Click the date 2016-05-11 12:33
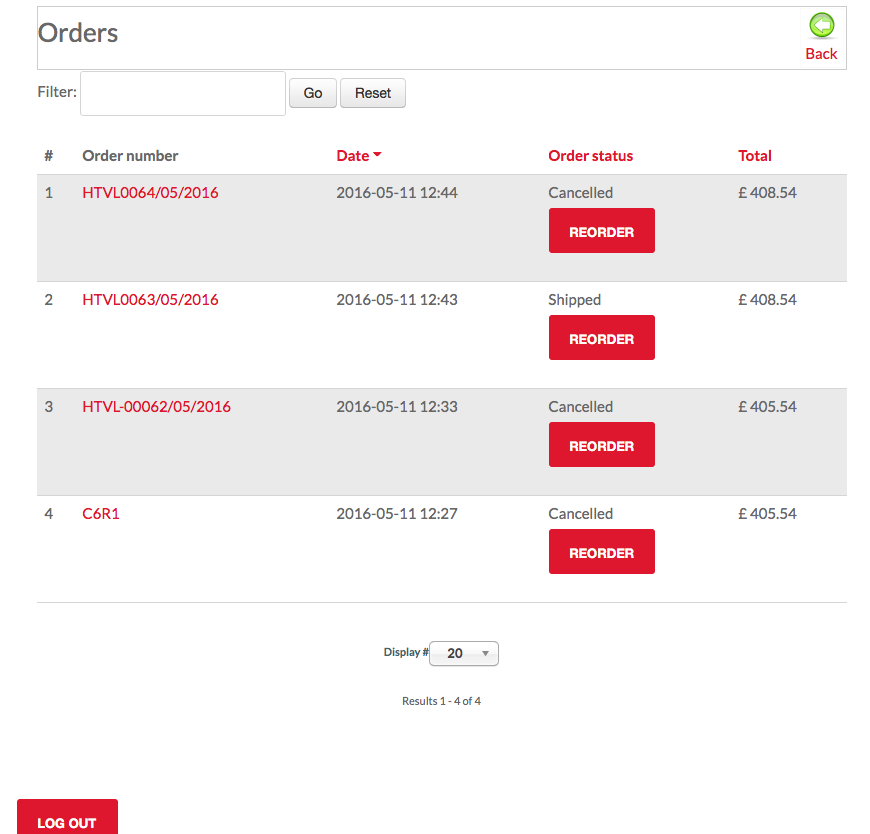This screenshot has width=870, height=834. point(397,407)
